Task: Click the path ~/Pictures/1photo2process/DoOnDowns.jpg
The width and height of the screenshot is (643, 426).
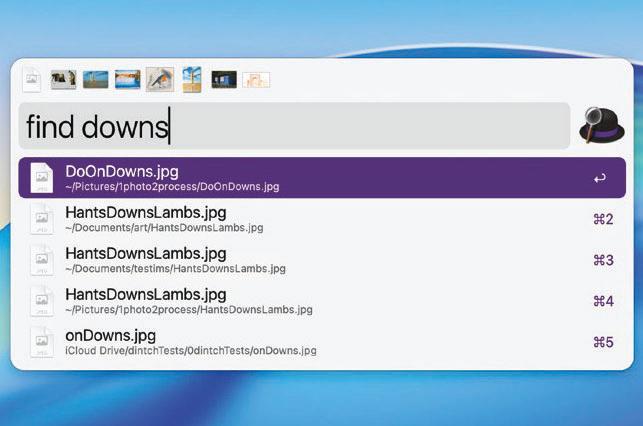Action: (172, 187)
